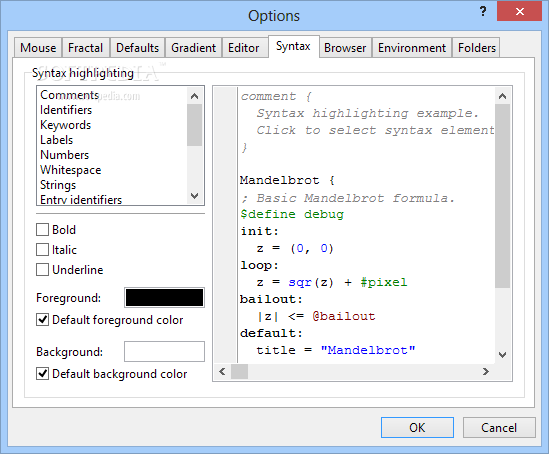Select Entry identifiers list item
The image size is (549, 454).
(112, 200)
